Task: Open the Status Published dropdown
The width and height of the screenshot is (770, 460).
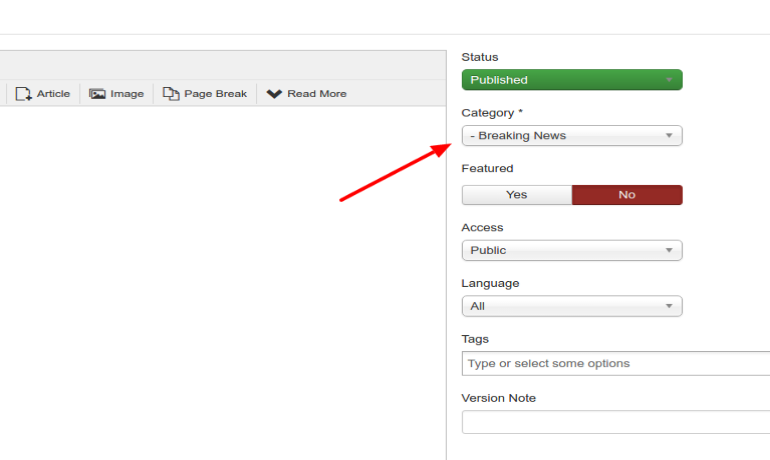Action: coord(572,80)
